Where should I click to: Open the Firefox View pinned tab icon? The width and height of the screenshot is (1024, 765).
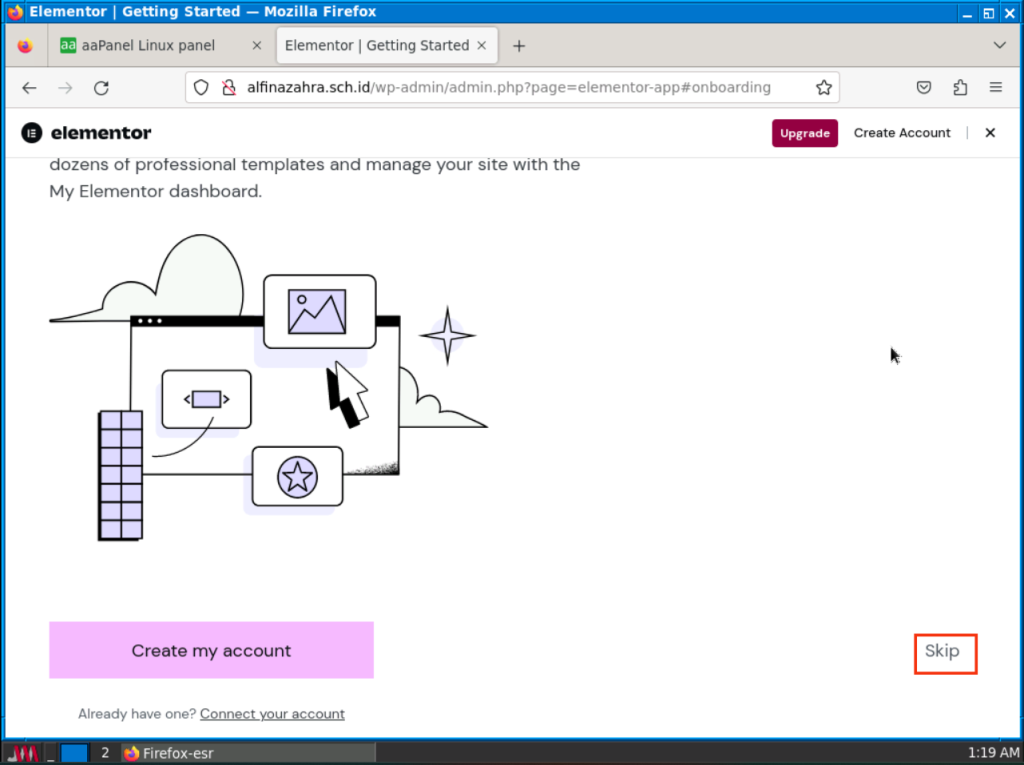[x=25, y=46]
